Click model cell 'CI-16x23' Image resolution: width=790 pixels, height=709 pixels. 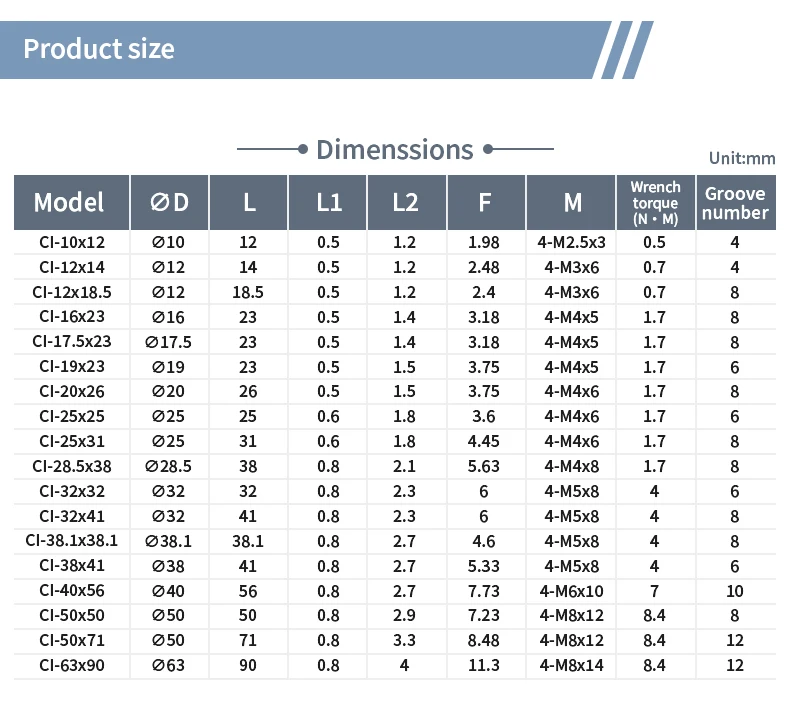(x=72, y=316)
